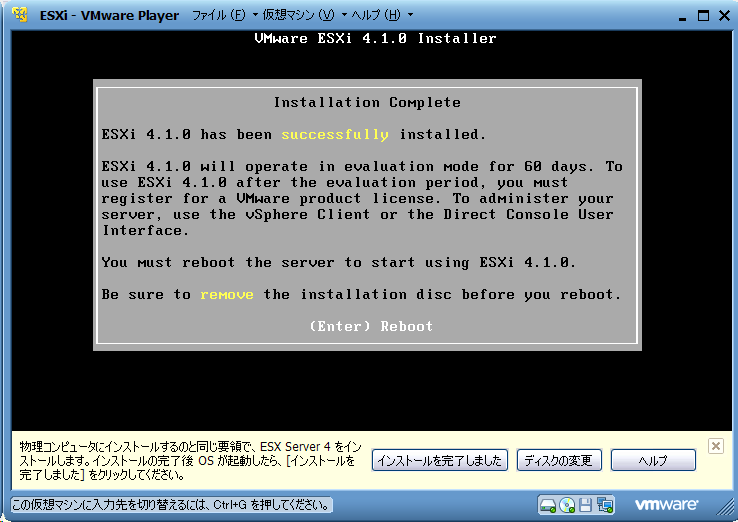The height and width of the screenshot is (522, 738).
Task: Click the vmware logo in status bar
Action: pos(666,505)
